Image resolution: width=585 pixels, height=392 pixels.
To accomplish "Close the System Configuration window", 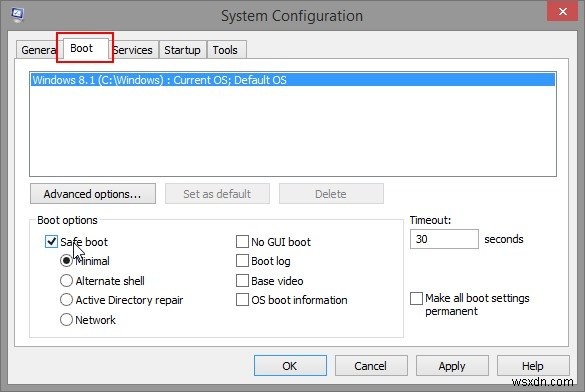I will tap(563, 12).
